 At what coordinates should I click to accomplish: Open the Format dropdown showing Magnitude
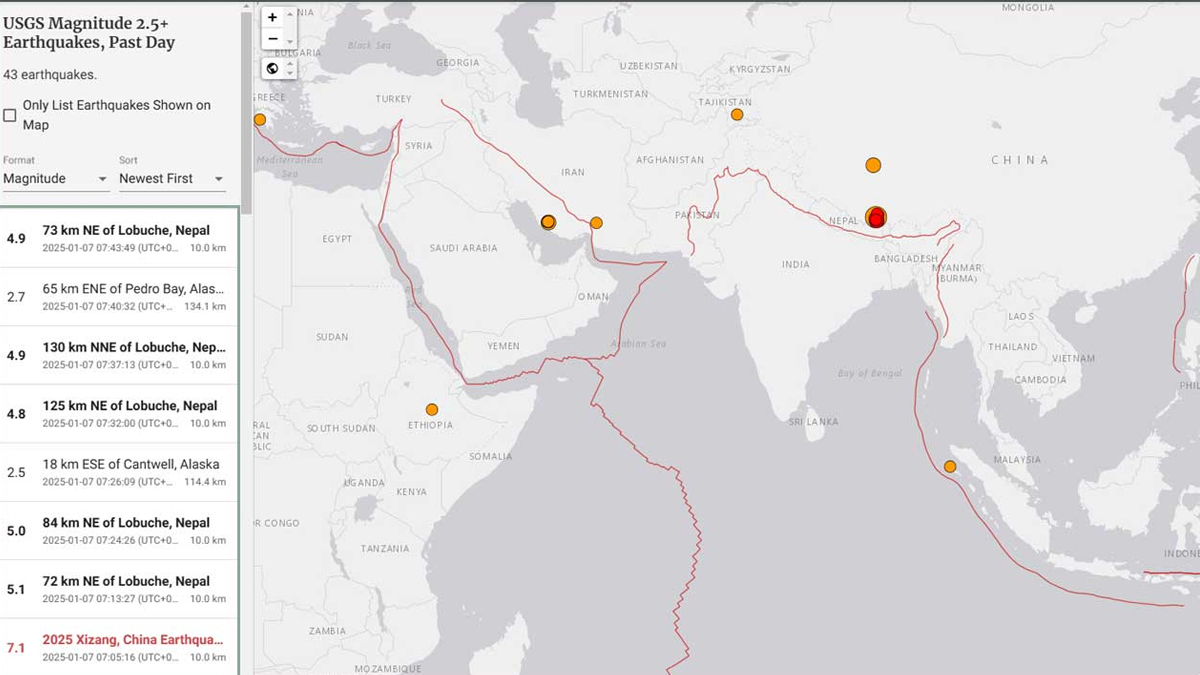point(55,179)
